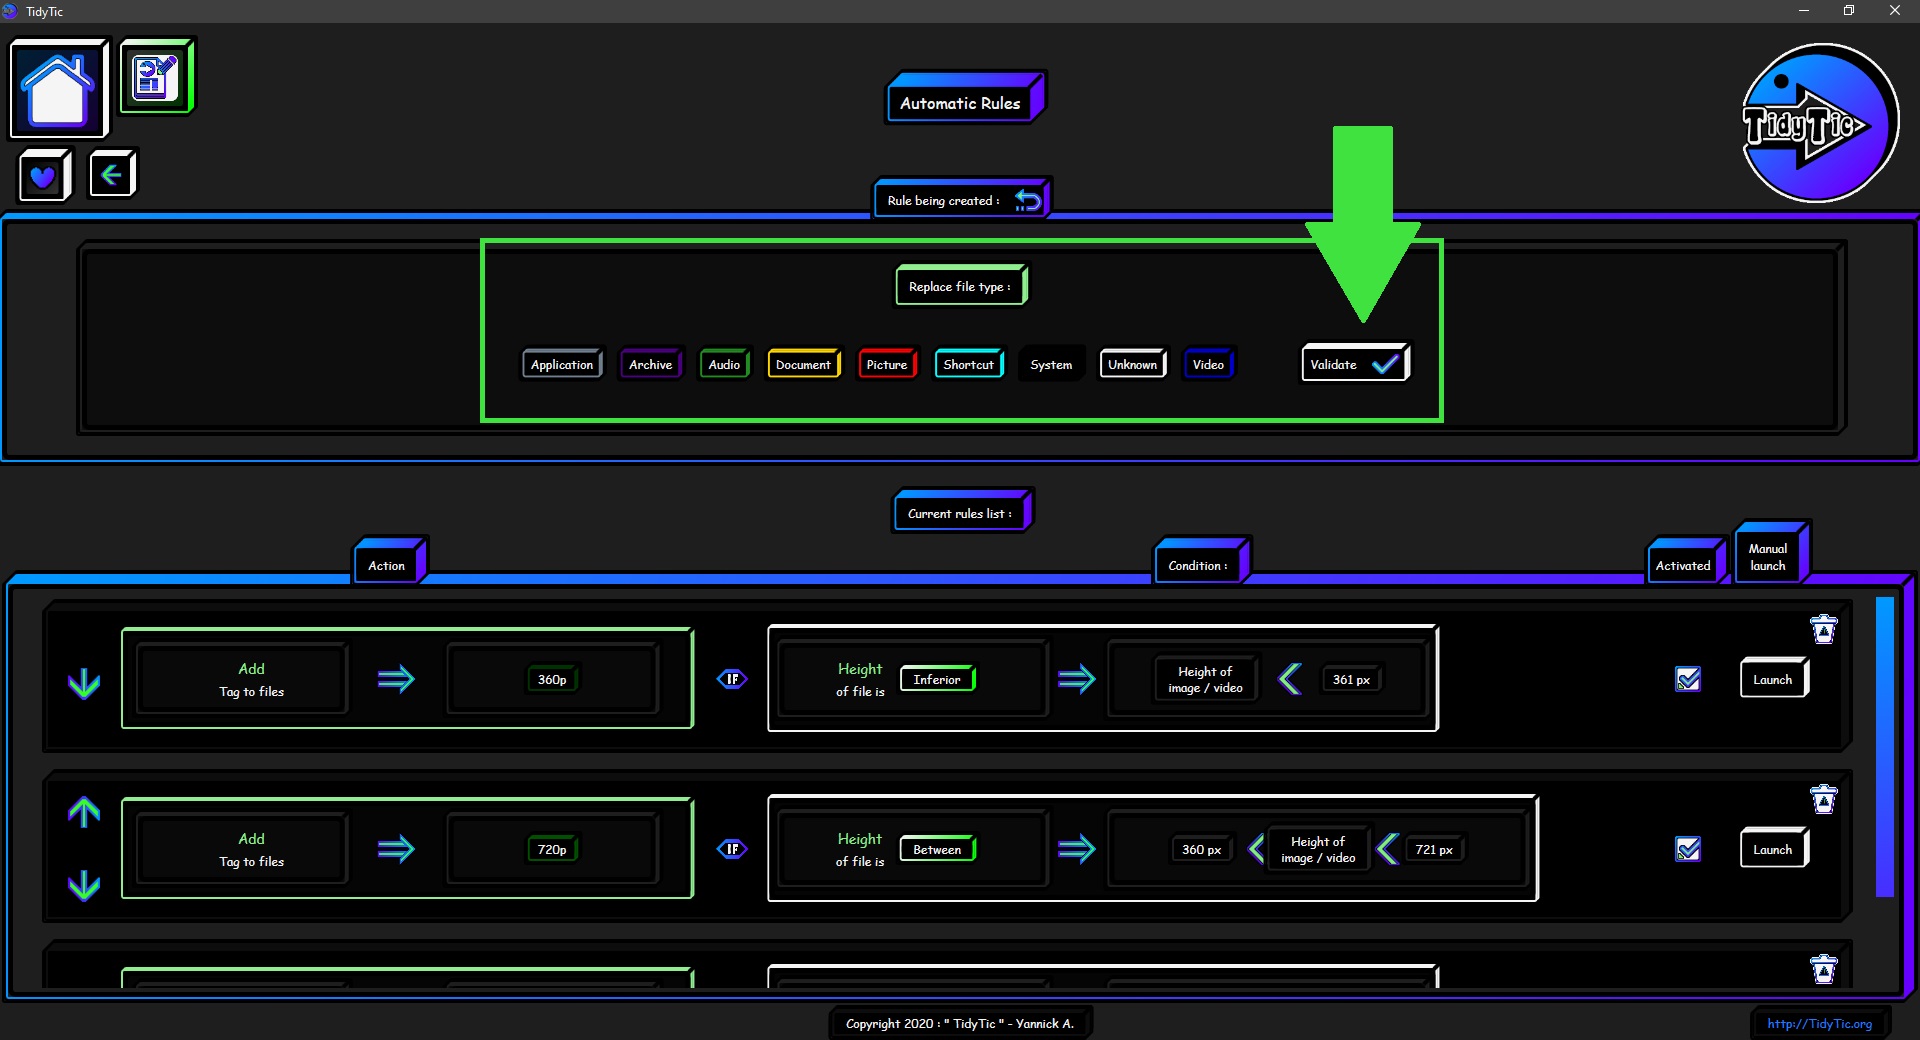The width and height of the screenshot is (1920, 1040).
Task: Click the Automatic Rules title
Action: 964,99
